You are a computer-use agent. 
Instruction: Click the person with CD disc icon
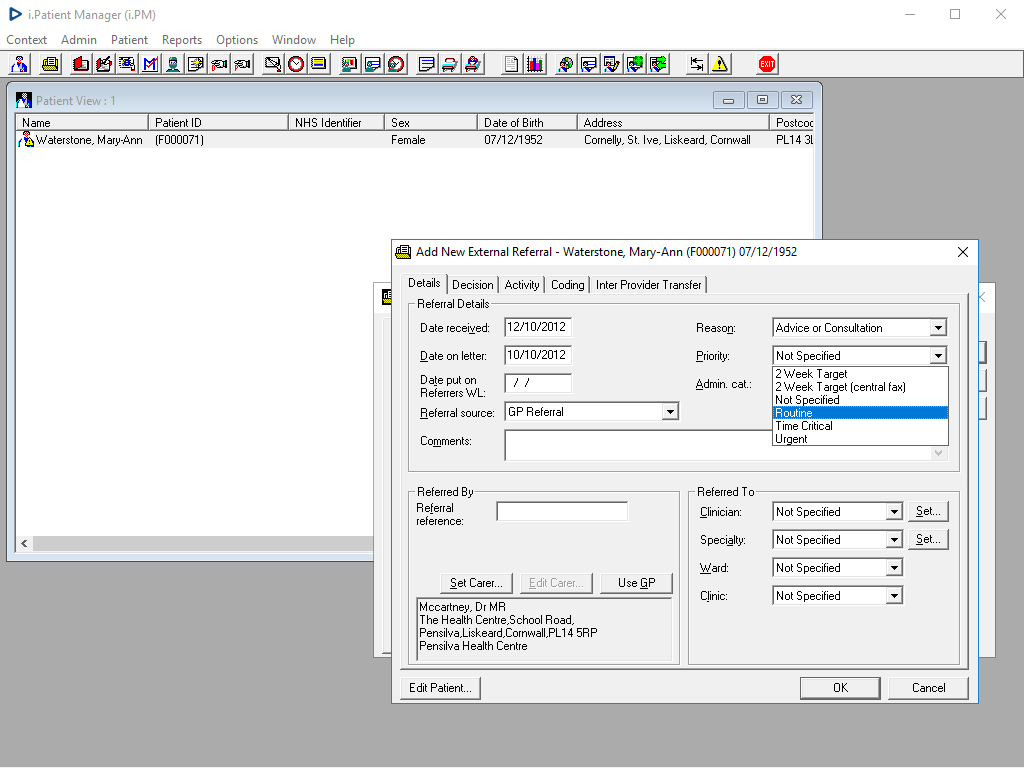pyautogui.click(x=566, y=64)
